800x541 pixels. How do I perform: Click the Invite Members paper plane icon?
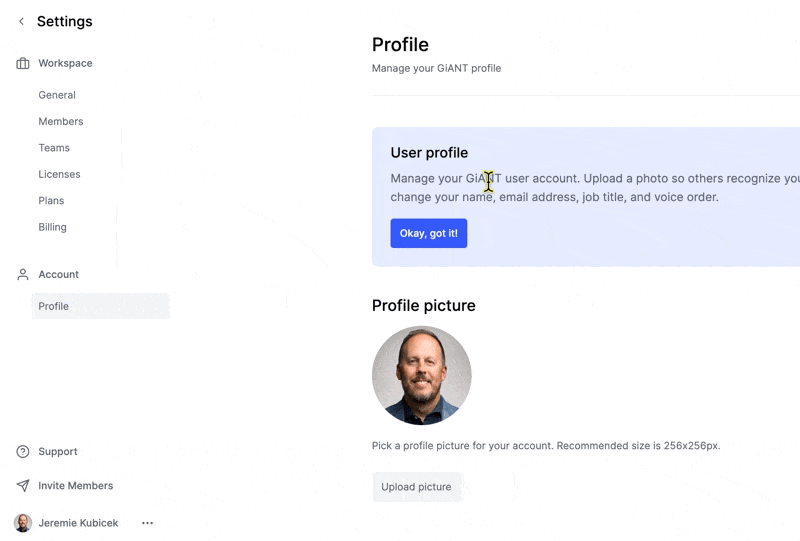[x=22, y=485]
